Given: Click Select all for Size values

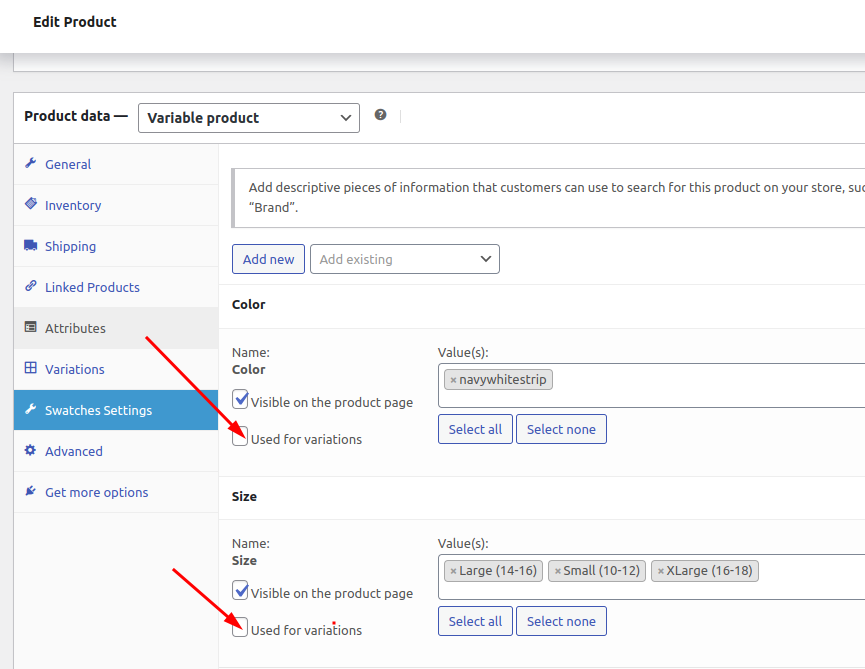Looking at the screenshot, I should click(x=475, y=621).
